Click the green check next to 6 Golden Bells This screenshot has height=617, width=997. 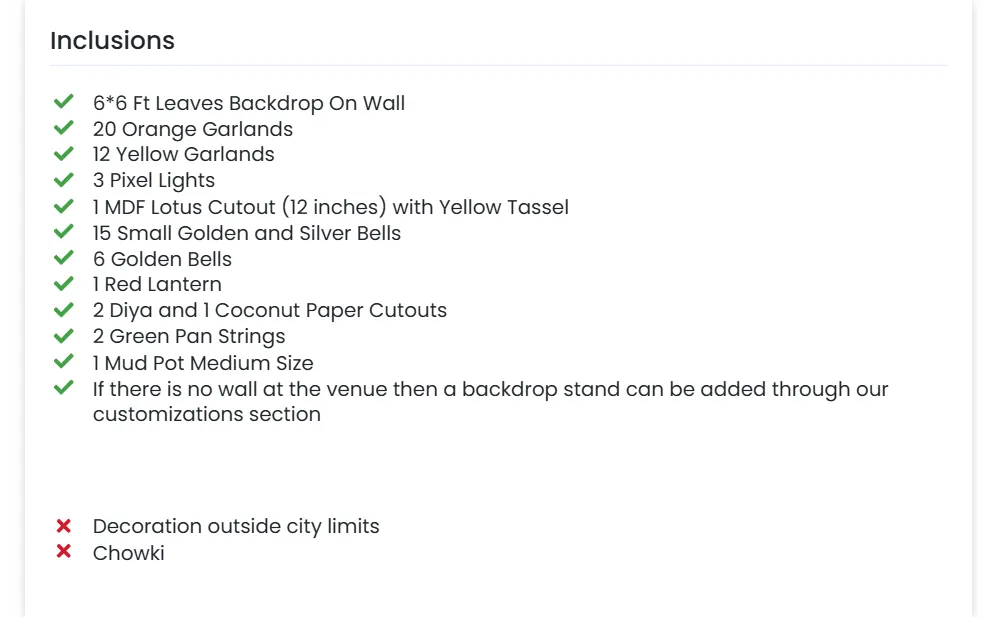point(64,258)
